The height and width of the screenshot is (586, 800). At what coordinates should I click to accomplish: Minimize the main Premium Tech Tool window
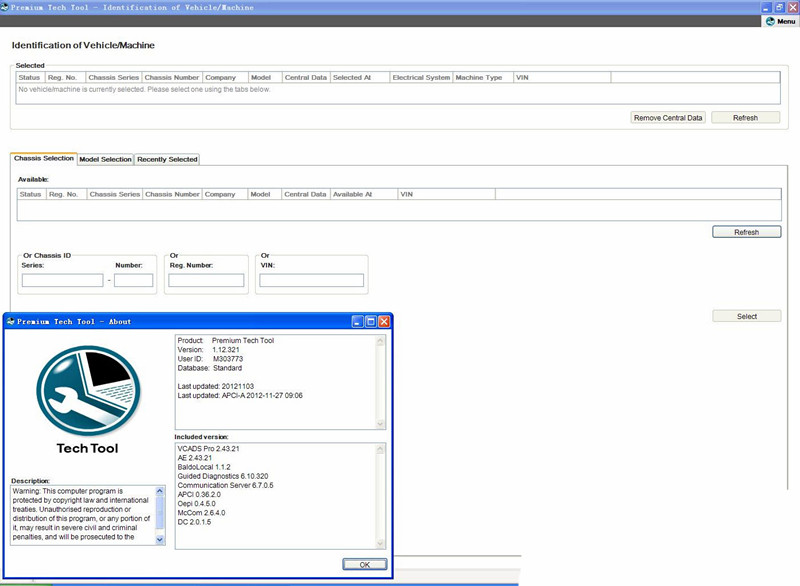pos(766,7)
